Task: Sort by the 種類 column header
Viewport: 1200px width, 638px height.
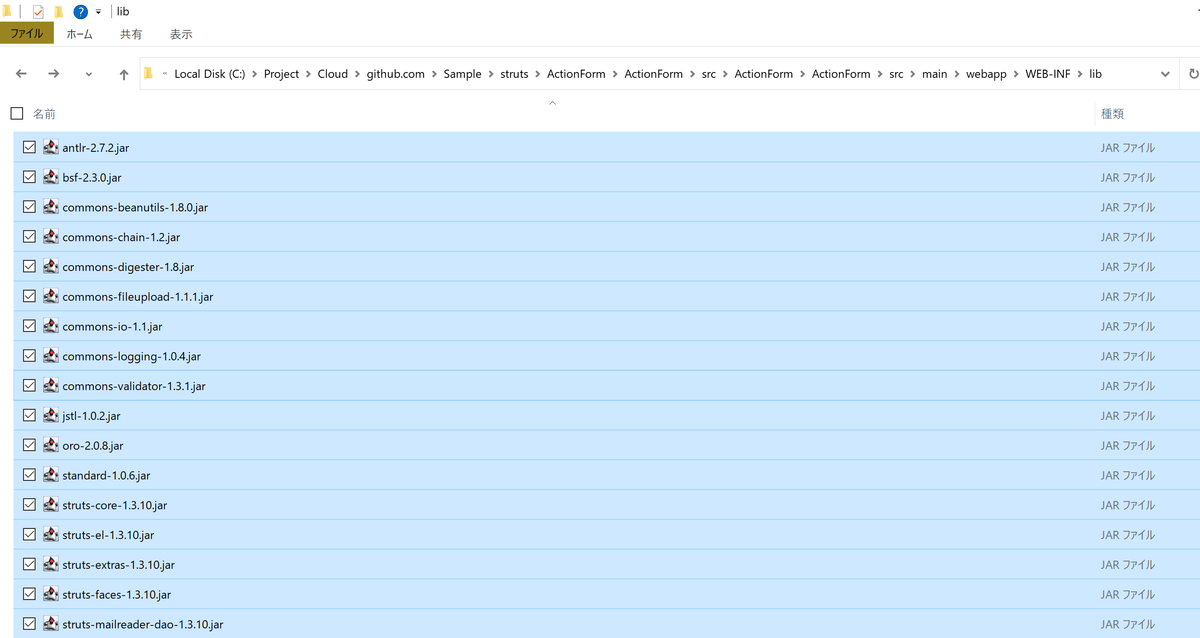Action: [1112, 114]
